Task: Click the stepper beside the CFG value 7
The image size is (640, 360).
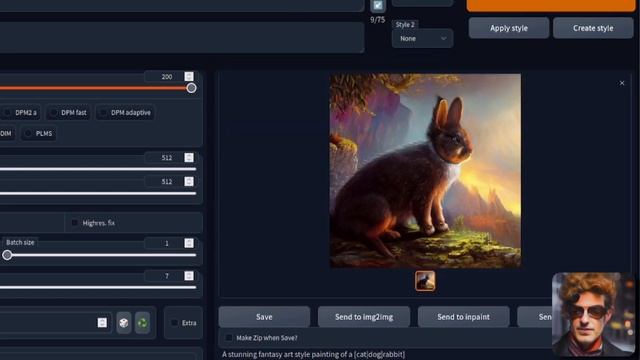Action: 189,276
